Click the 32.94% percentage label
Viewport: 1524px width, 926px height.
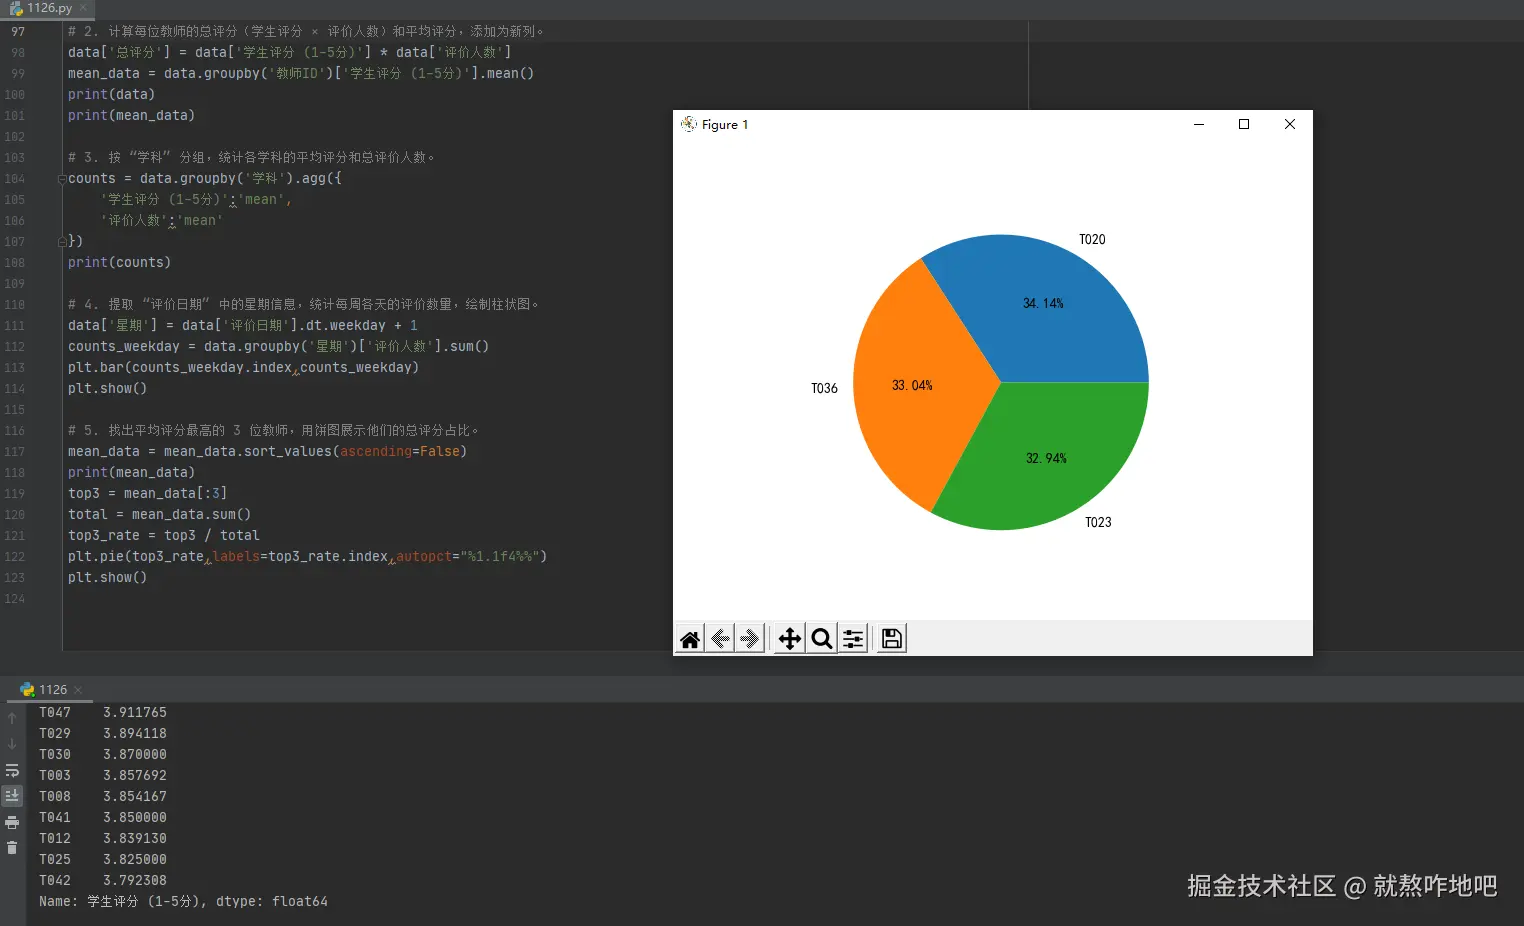(1046, 459)
